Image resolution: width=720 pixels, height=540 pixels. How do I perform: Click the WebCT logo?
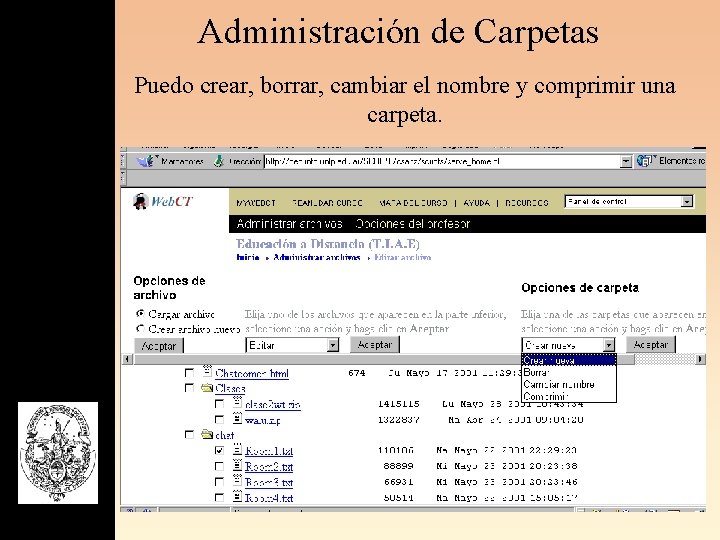tap(163, 201)
